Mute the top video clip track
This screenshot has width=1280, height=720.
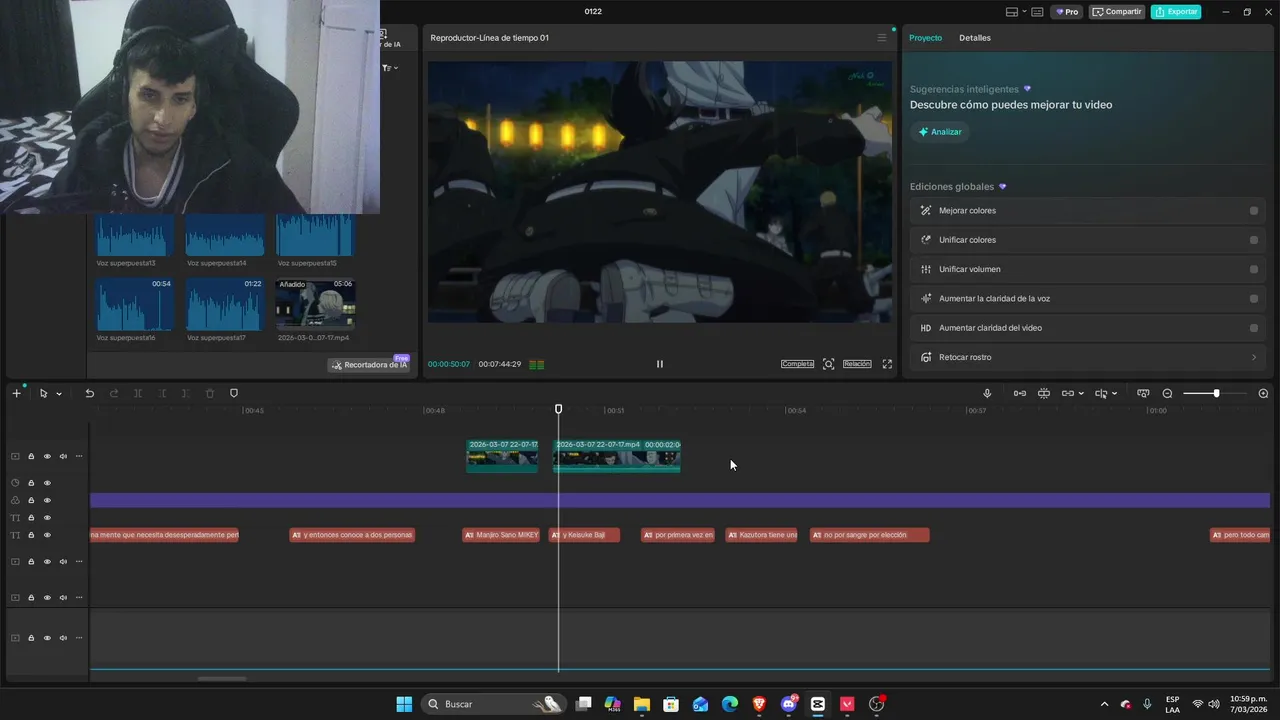(x=63, y=456)
